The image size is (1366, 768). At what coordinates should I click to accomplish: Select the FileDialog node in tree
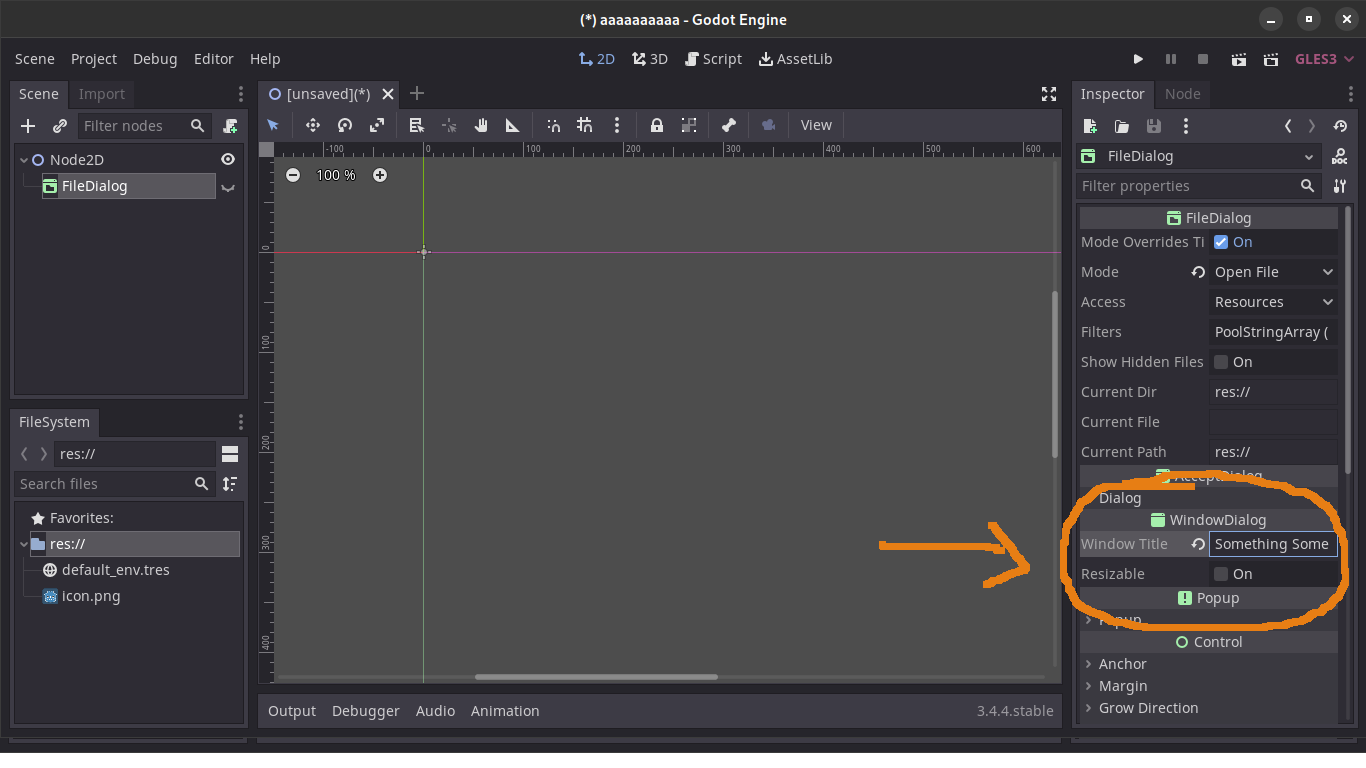pos(128,186)
